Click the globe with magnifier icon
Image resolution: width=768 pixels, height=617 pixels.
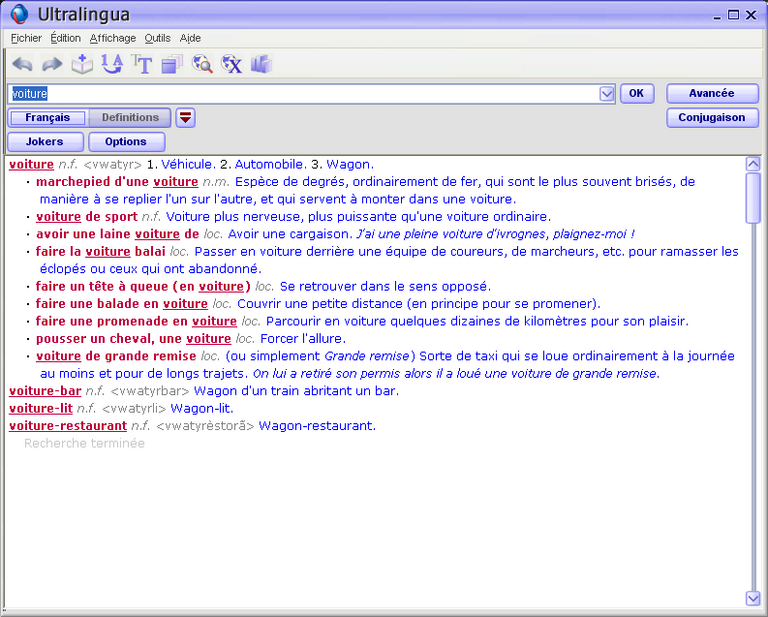(202, 64)
